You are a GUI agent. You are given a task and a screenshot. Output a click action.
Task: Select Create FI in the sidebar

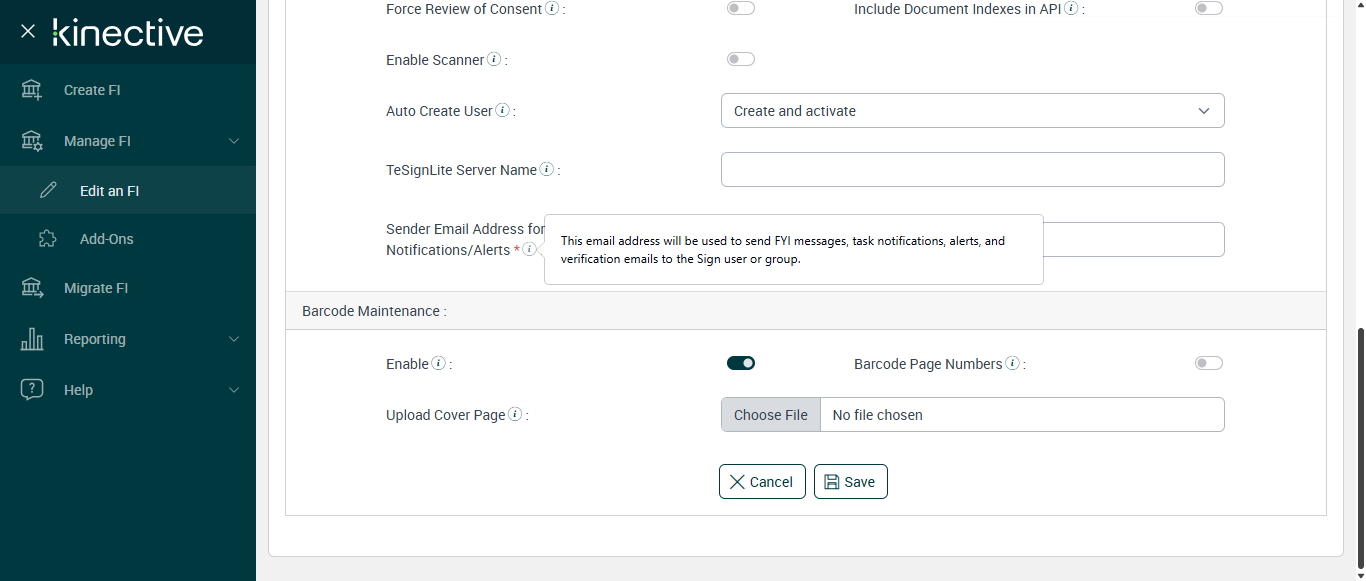92,90
